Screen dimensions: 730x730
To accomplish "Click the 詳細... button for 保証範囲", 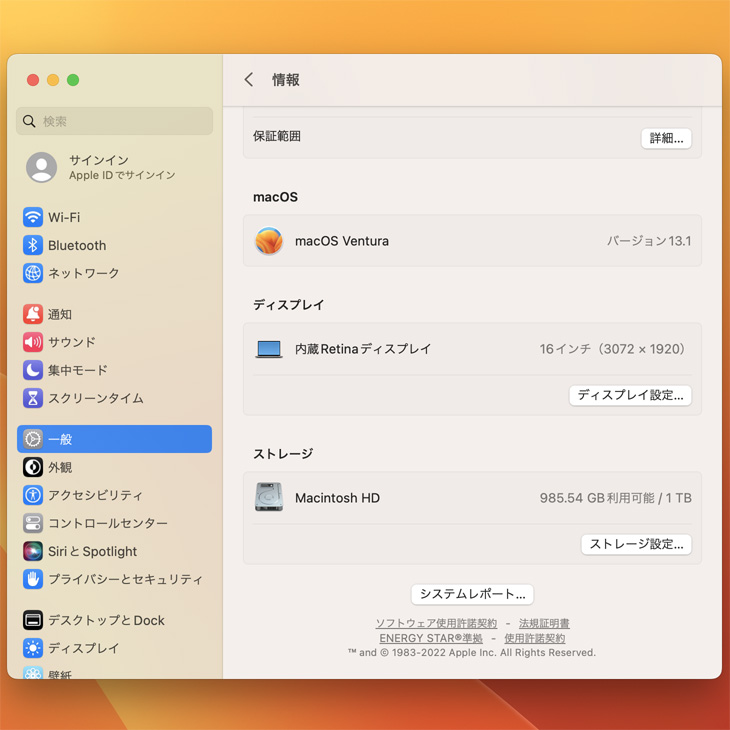I will click(x=666, y=138).
